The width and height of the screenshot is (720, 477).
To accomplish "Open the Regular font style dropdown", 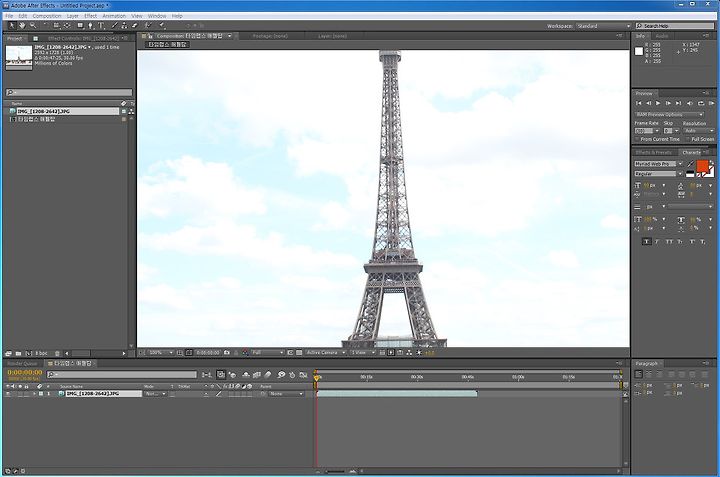I will 658,174.
